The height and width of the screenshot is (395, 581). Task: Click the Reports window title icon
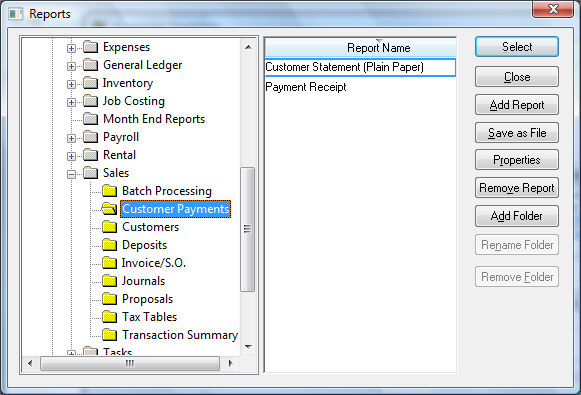pos(16,14)
